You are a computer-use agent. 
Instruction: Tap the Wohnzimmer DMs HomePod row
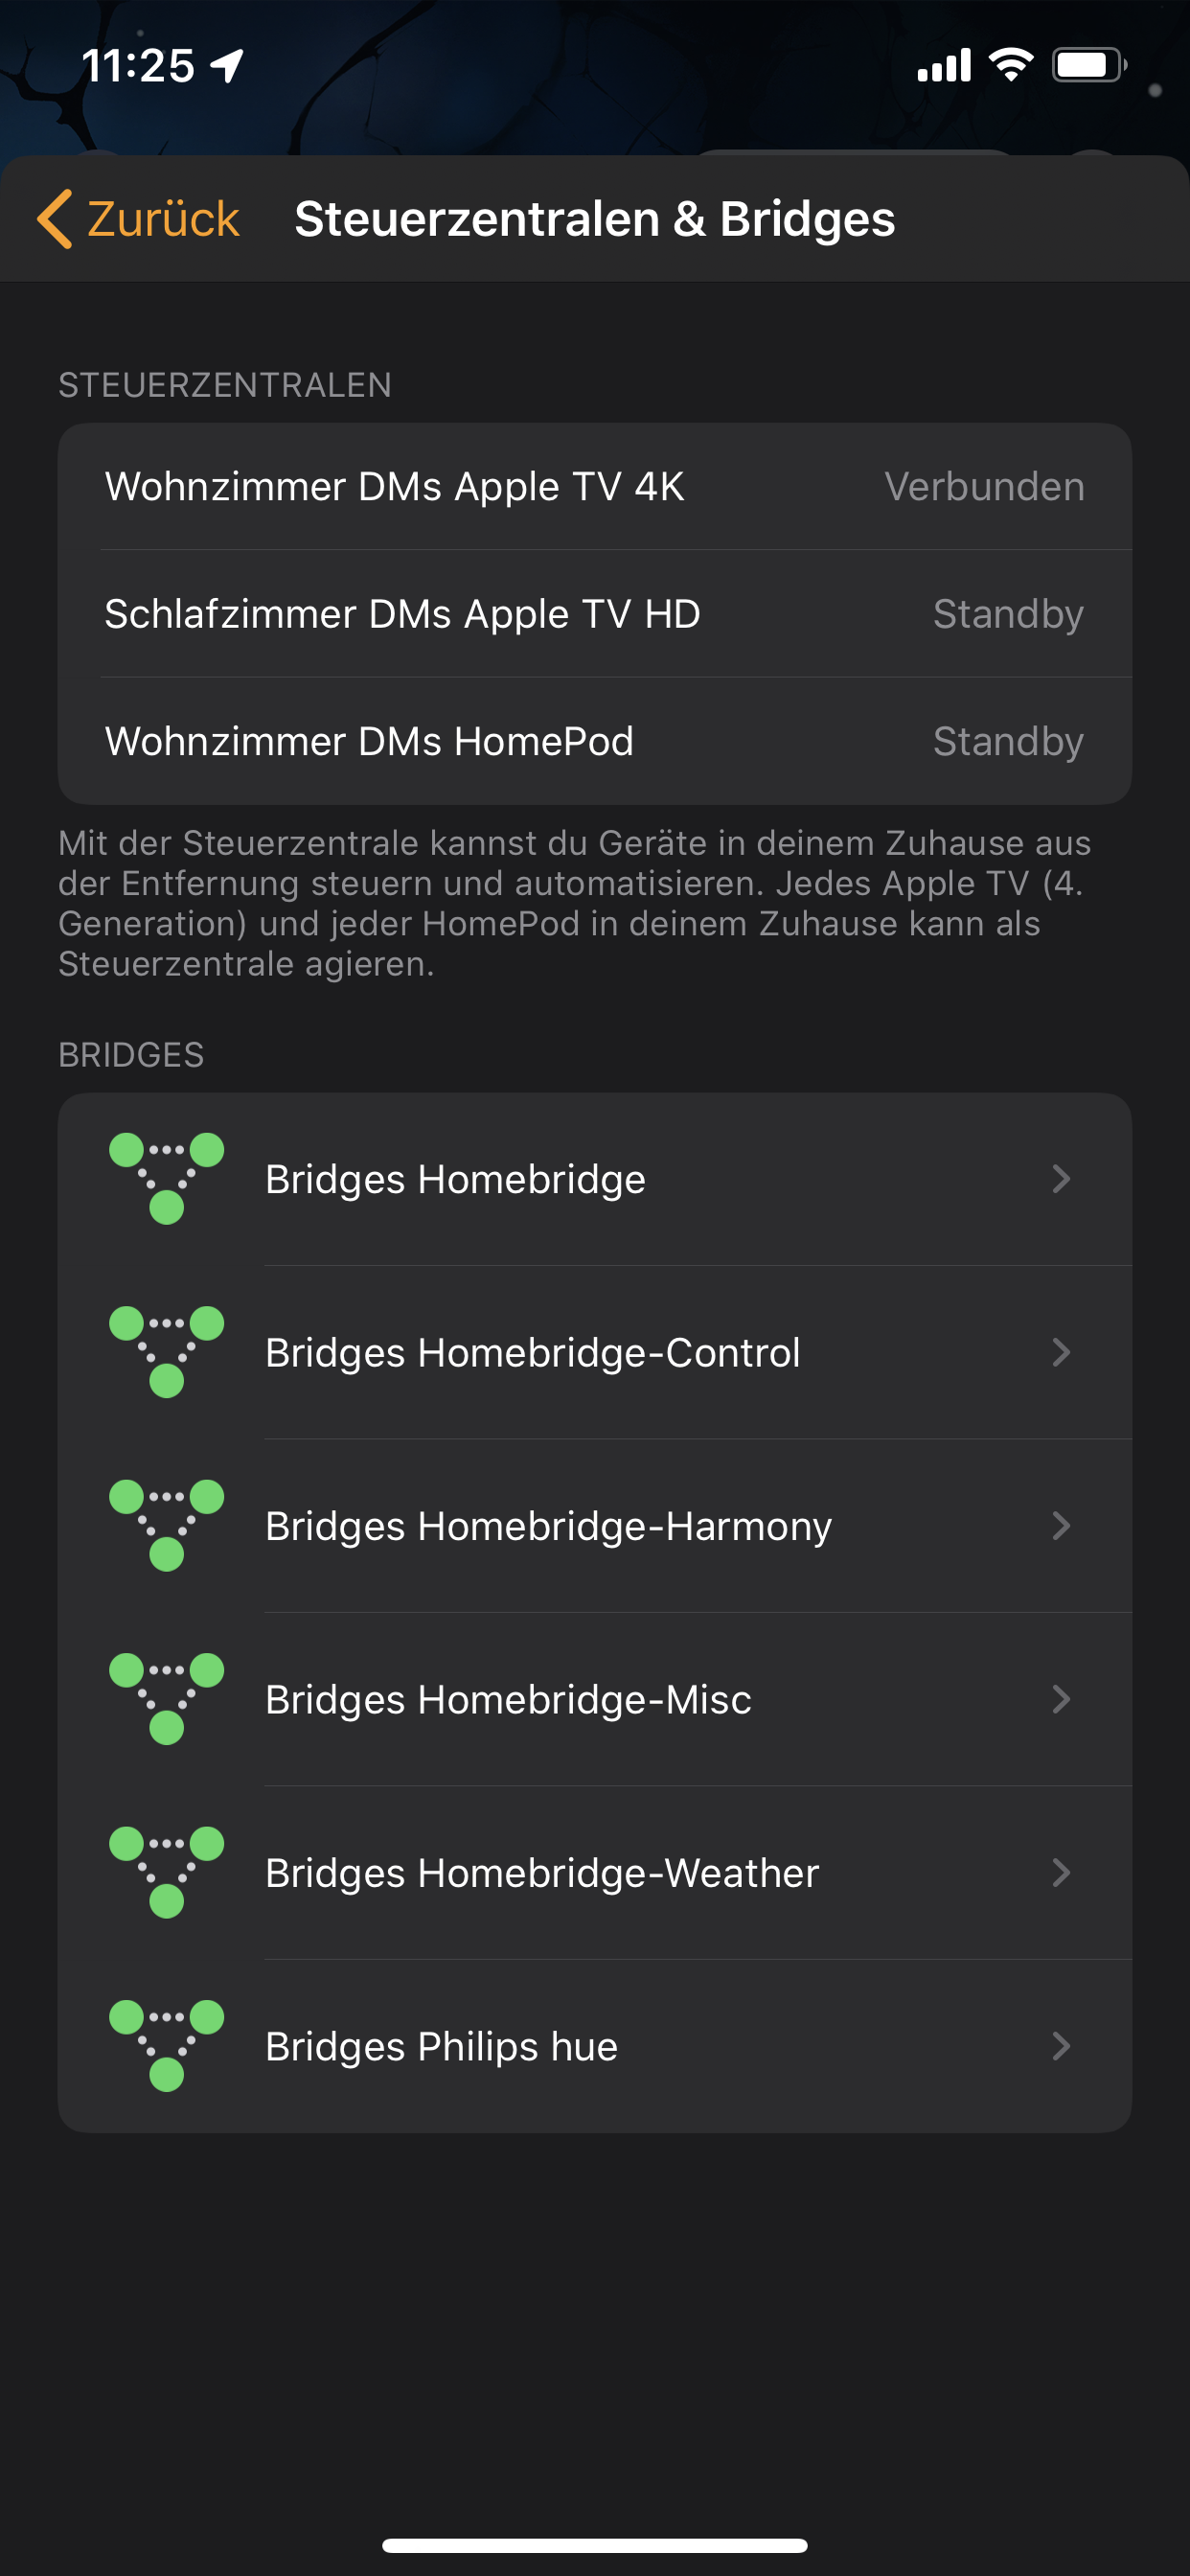594,741
